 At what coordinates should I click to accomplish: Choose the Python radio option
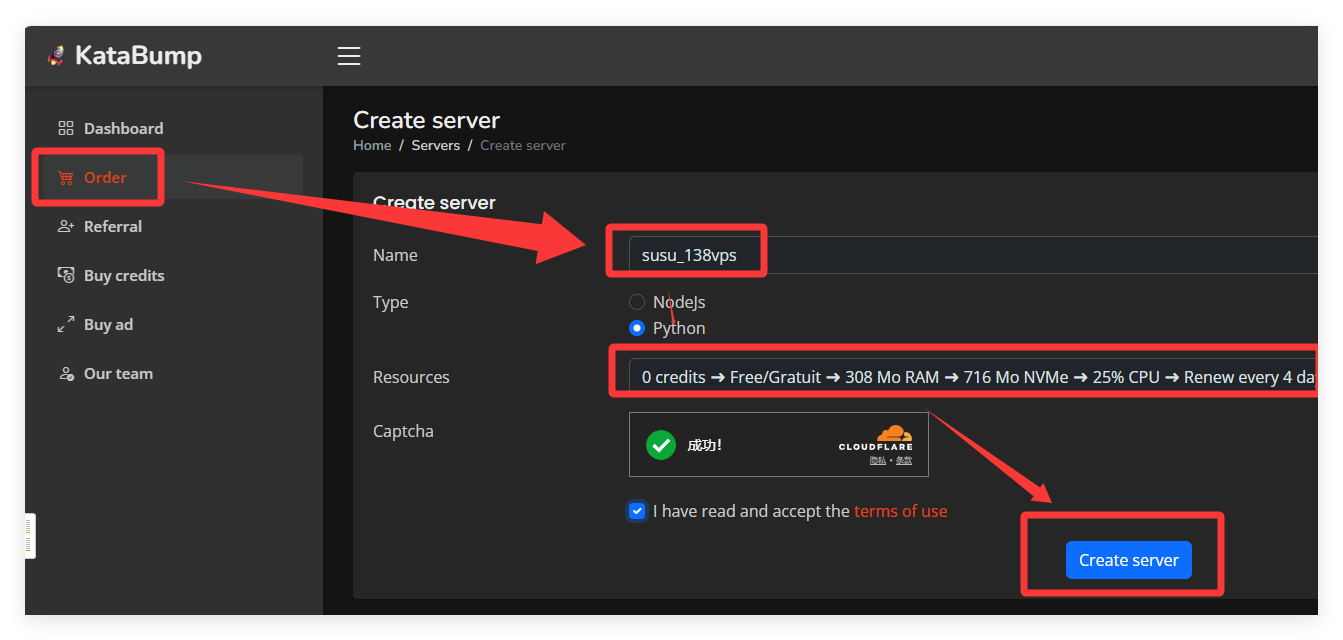click(x=637, y=328)
